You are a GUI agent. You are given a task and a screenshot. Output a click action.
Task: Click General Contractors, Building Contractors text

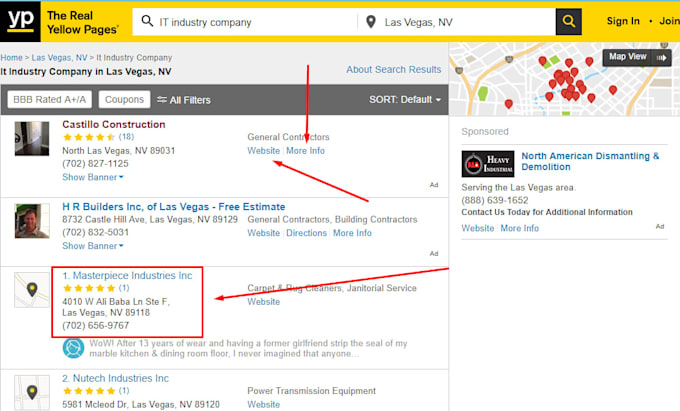332,219
